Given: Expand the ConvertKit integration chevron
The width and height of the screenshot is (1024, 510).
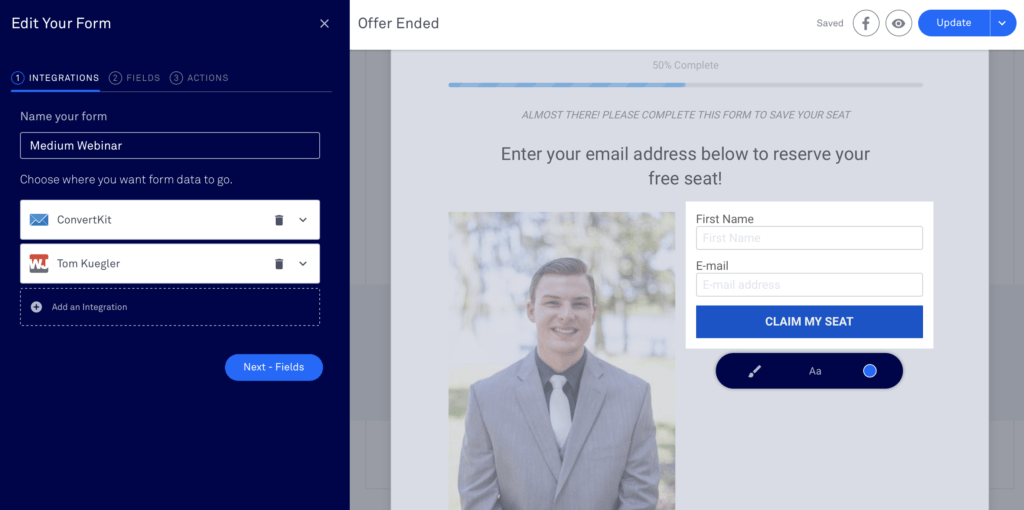Looking at the screenshot, I should [303, 220].
